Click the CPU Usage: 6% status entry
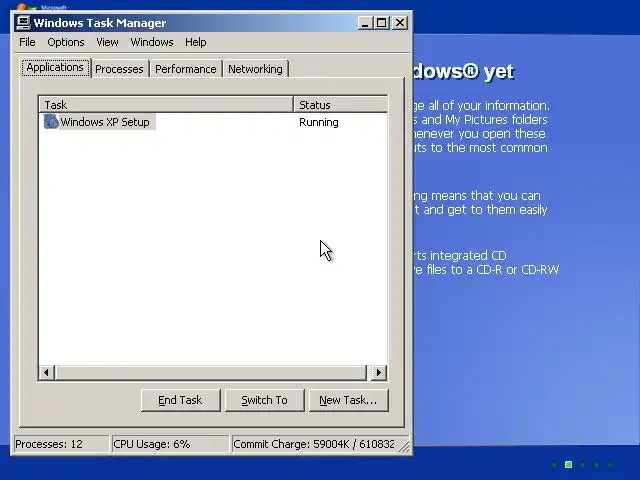 pyautogui.click(x=170, y=444)
